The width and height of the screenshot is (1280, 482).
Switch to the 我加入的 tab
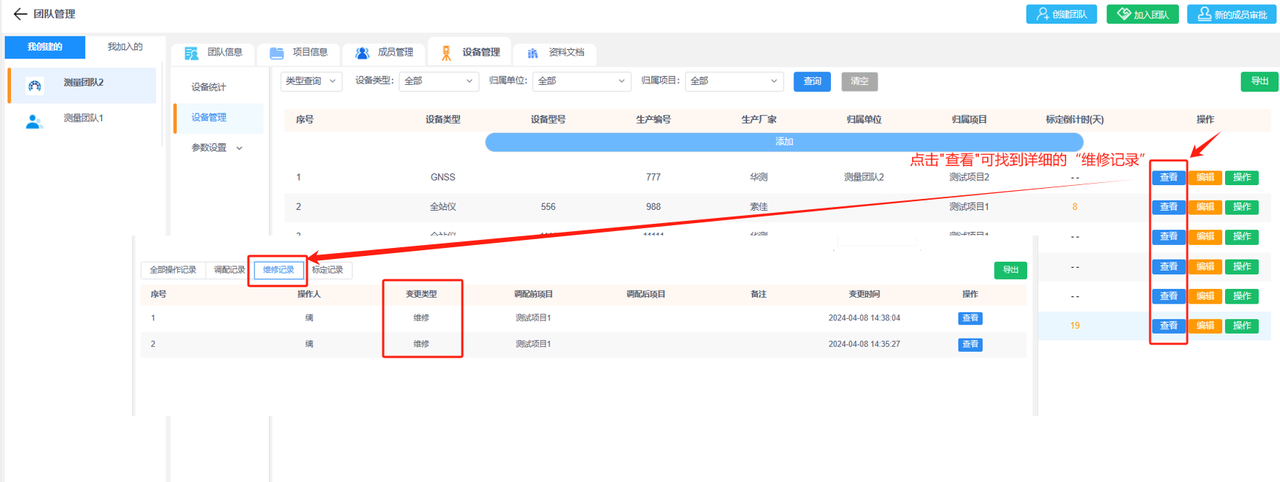125,47
